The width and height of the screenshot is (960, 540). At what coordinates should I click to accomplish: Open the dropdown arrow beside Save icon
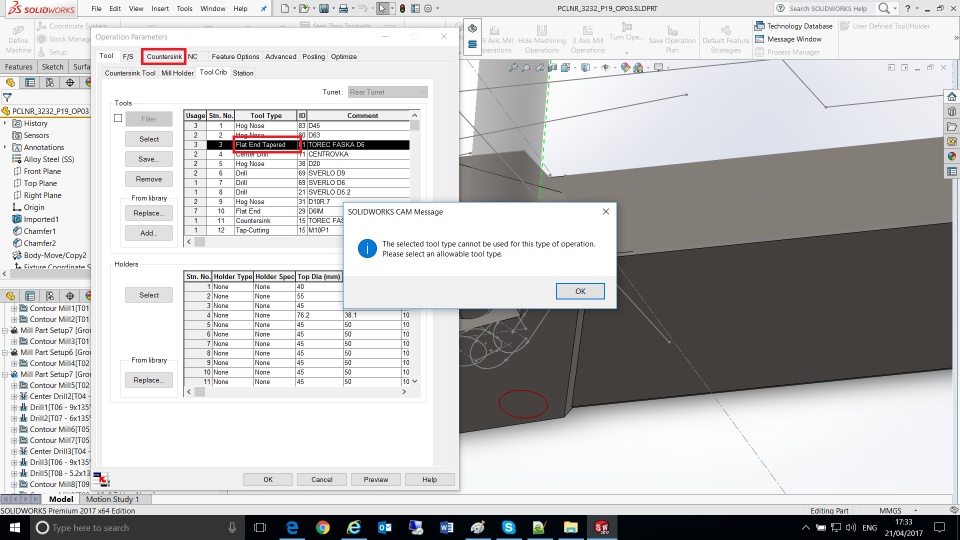click(x=333, y=9)
